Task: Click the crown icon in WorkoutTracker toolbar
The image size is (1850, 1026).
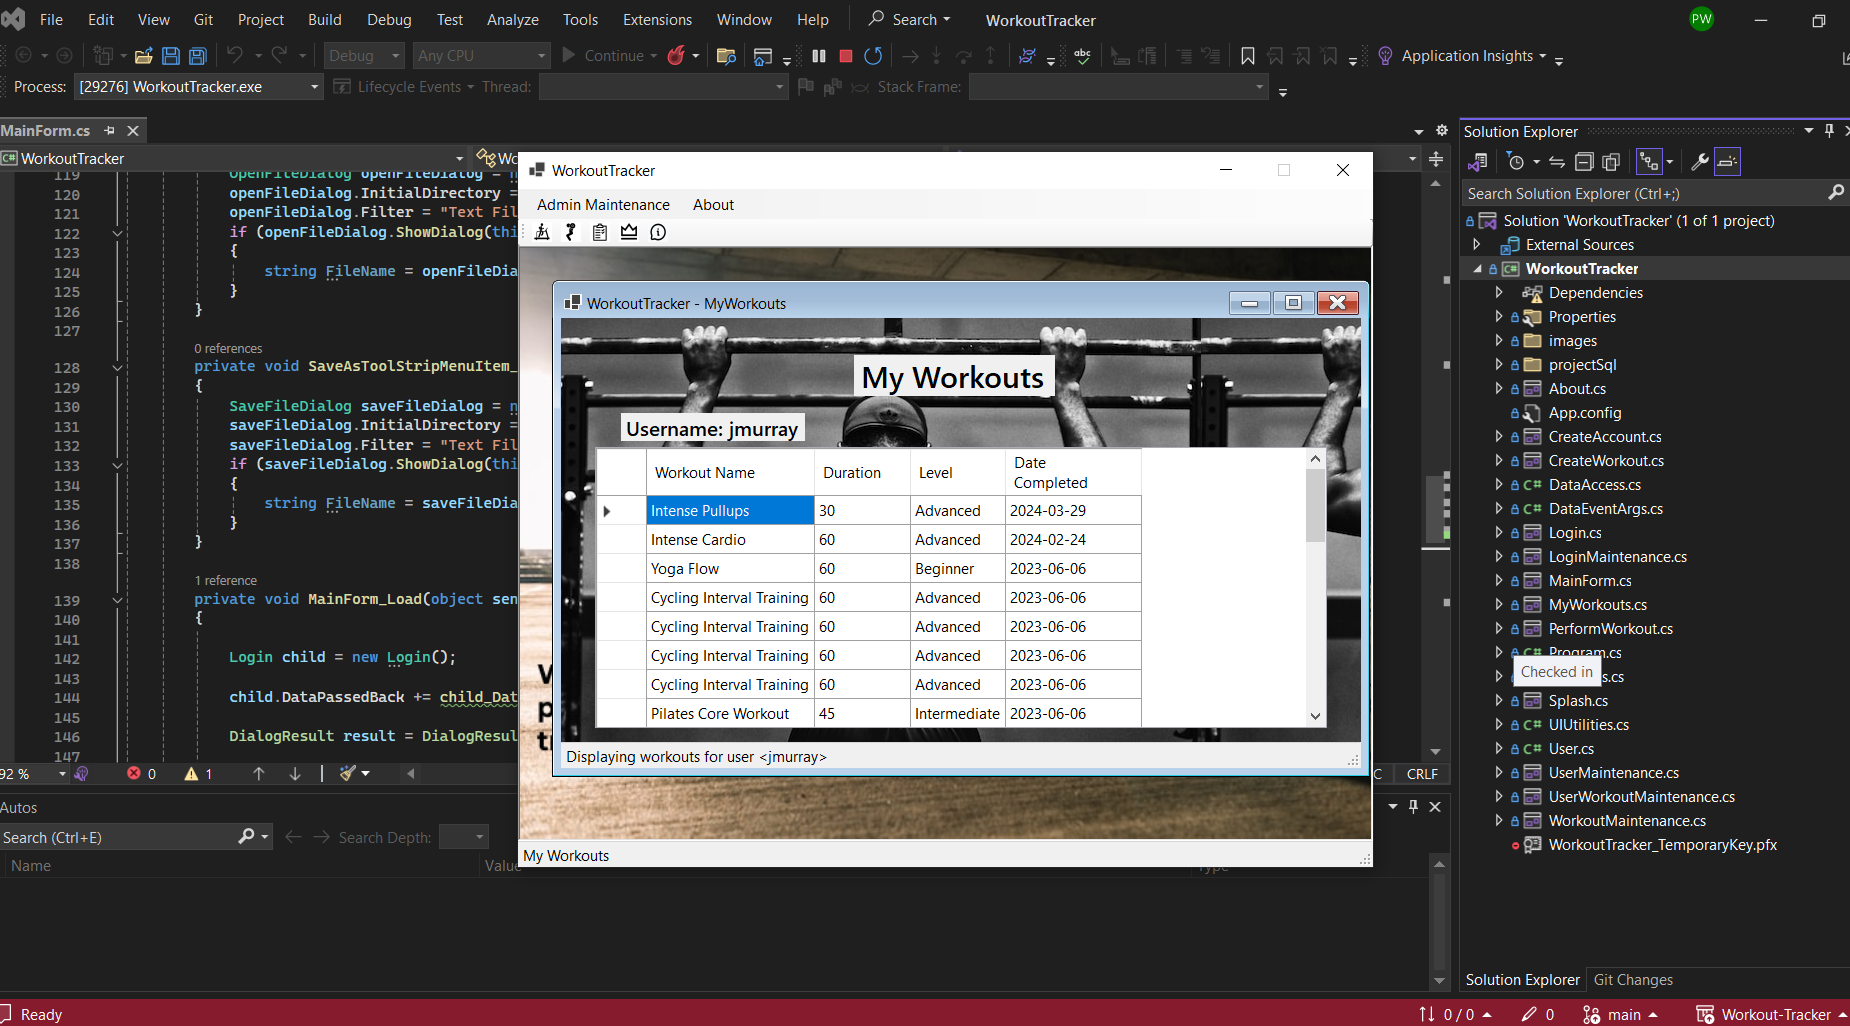Action: click(x=629, y=232)
